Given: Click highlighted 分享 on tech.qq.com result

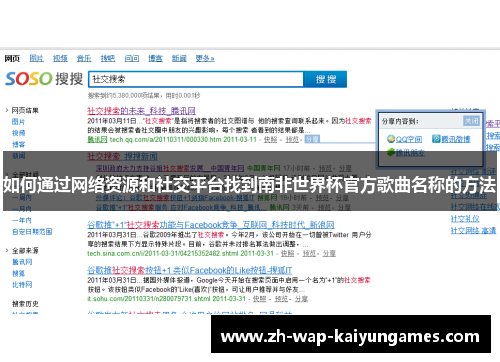Looking at the screenshot, I should (312, 139).
